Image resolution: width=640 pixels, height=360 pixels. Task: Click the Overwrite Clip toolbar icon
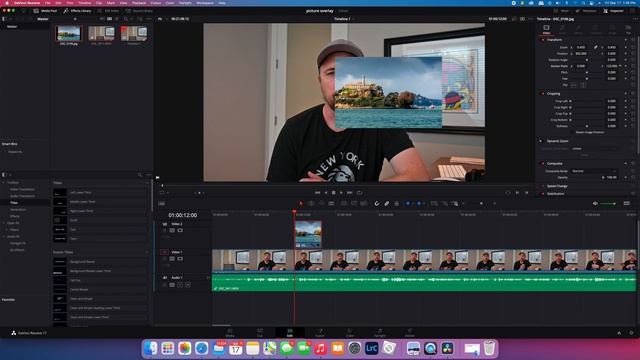[354, 203]
